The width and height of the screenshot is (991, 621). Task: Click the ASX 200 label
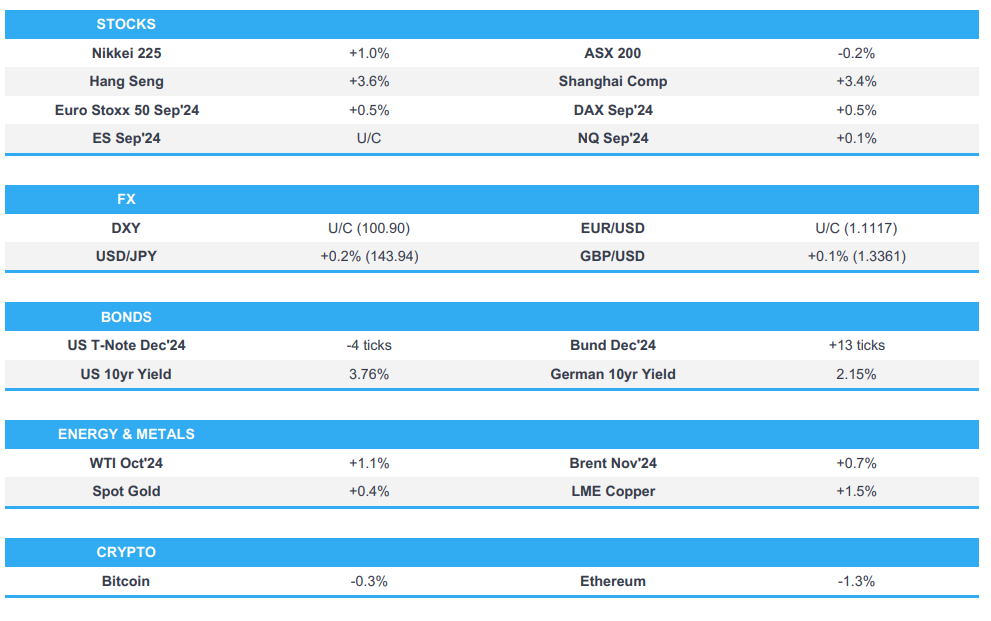coord(613,53)
